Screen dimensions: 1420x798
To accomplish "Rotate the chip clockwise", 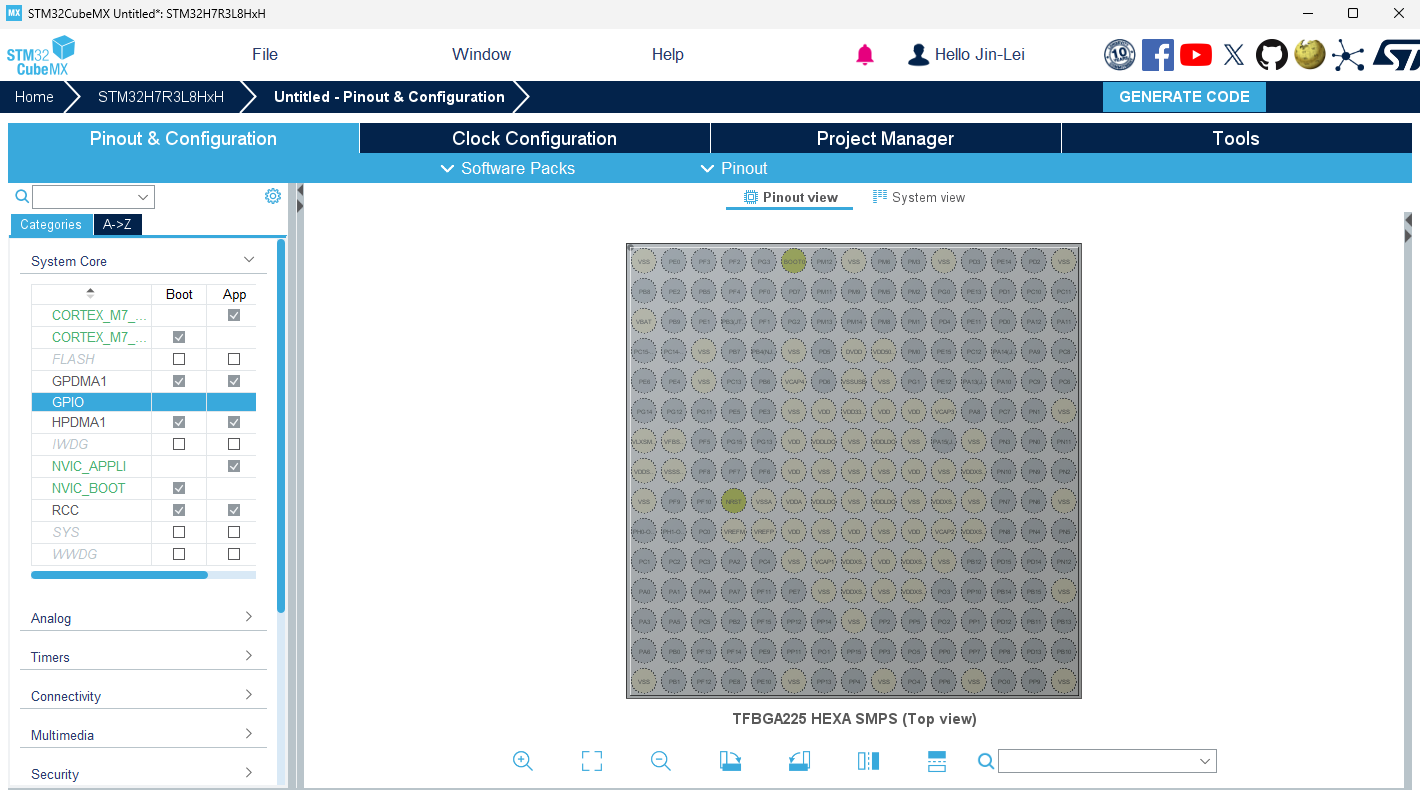I will click(x=730, y=761).
